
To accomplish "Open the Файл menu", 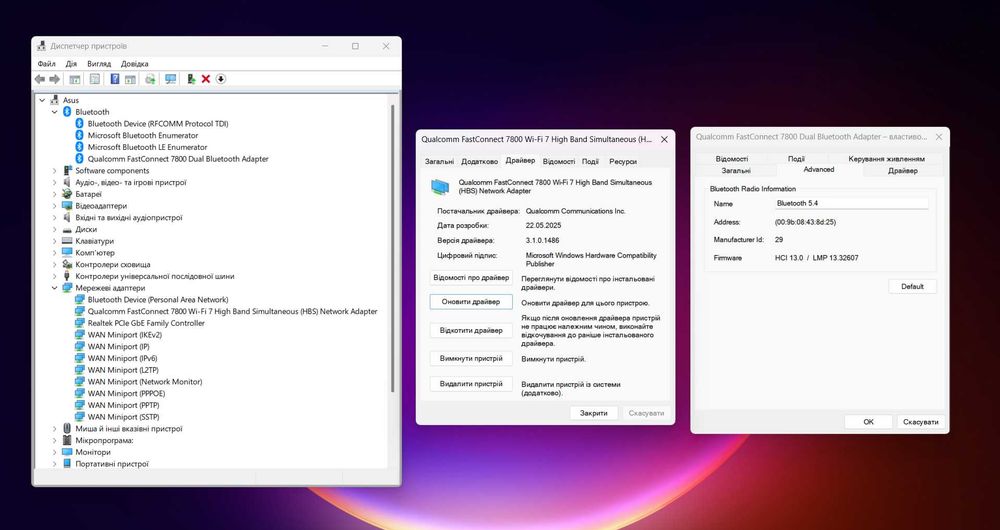I will coord(47,64).
